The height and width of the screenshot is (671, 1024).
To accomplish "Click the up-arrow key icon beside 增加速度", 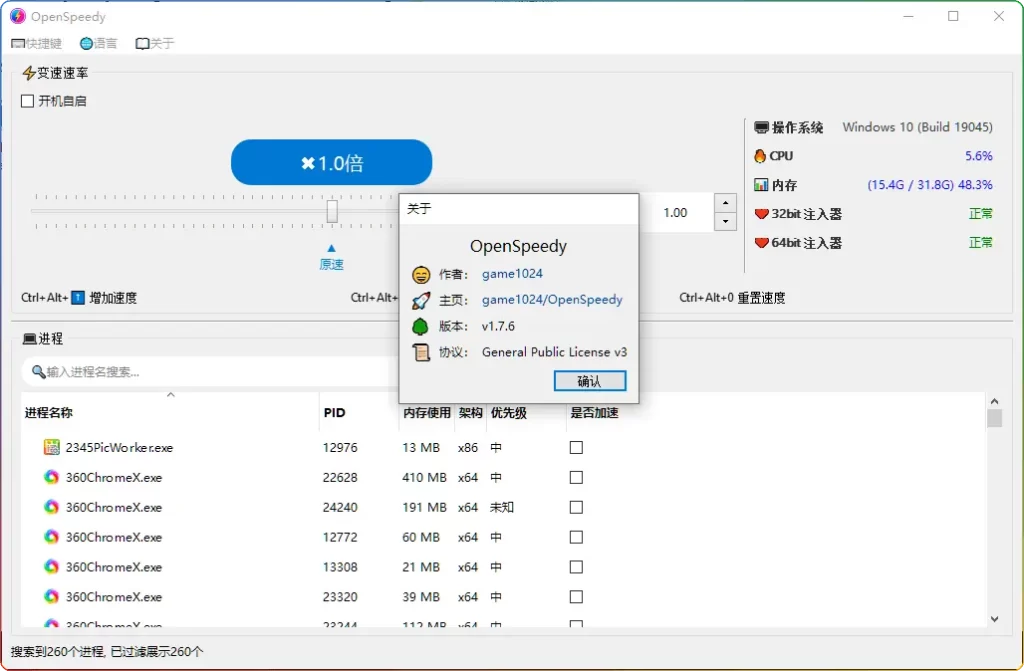I will 78,298.
